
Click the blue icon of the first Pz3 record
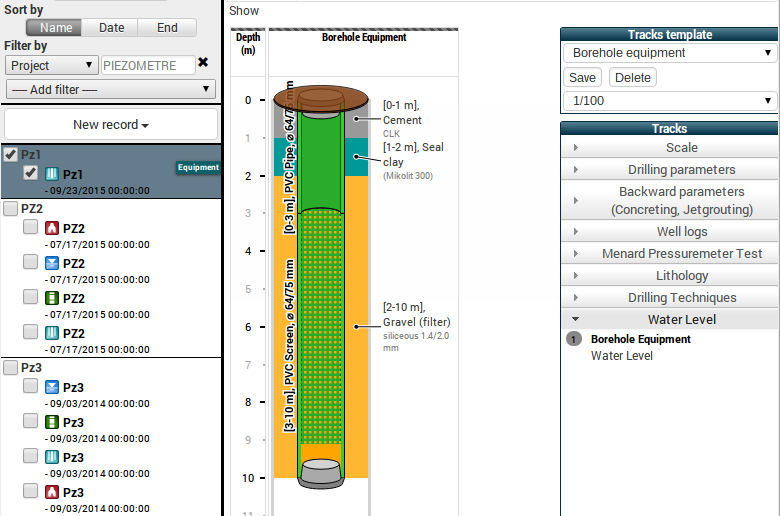tap(53, 387)
